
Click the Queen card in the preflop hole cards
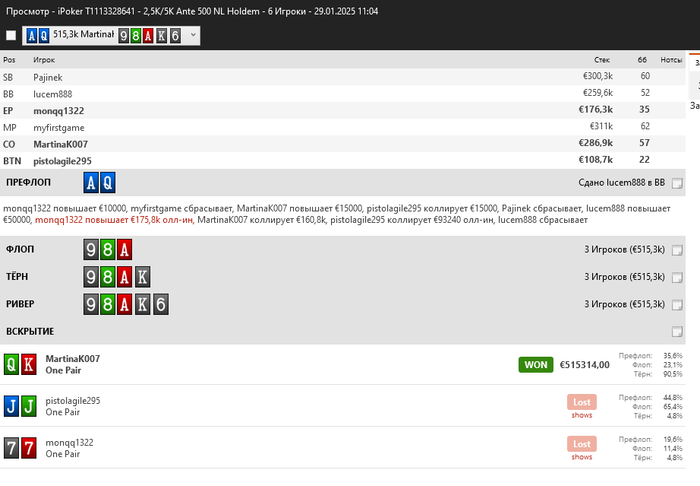tap(108, 183)
